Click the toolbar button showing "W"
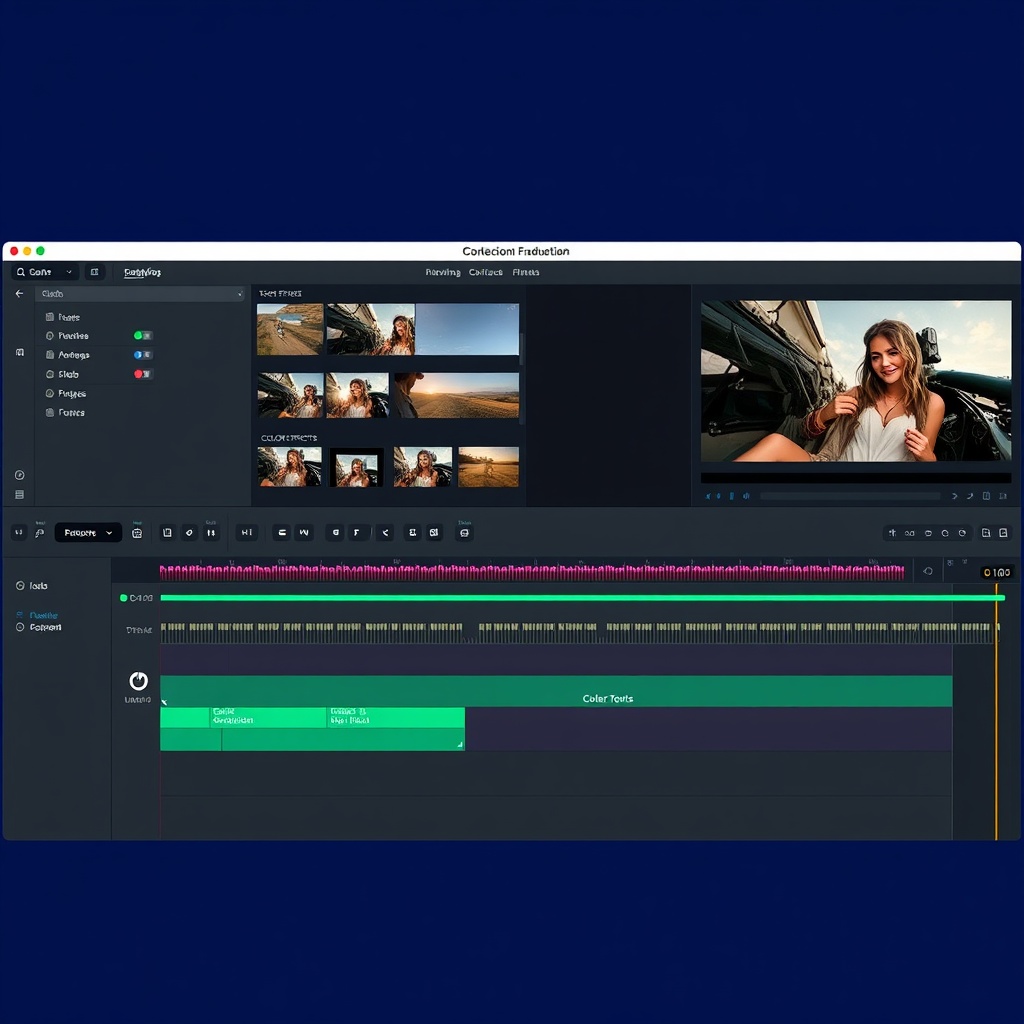This screenshot has width=1024, height=1024. [x=304, y=533]
